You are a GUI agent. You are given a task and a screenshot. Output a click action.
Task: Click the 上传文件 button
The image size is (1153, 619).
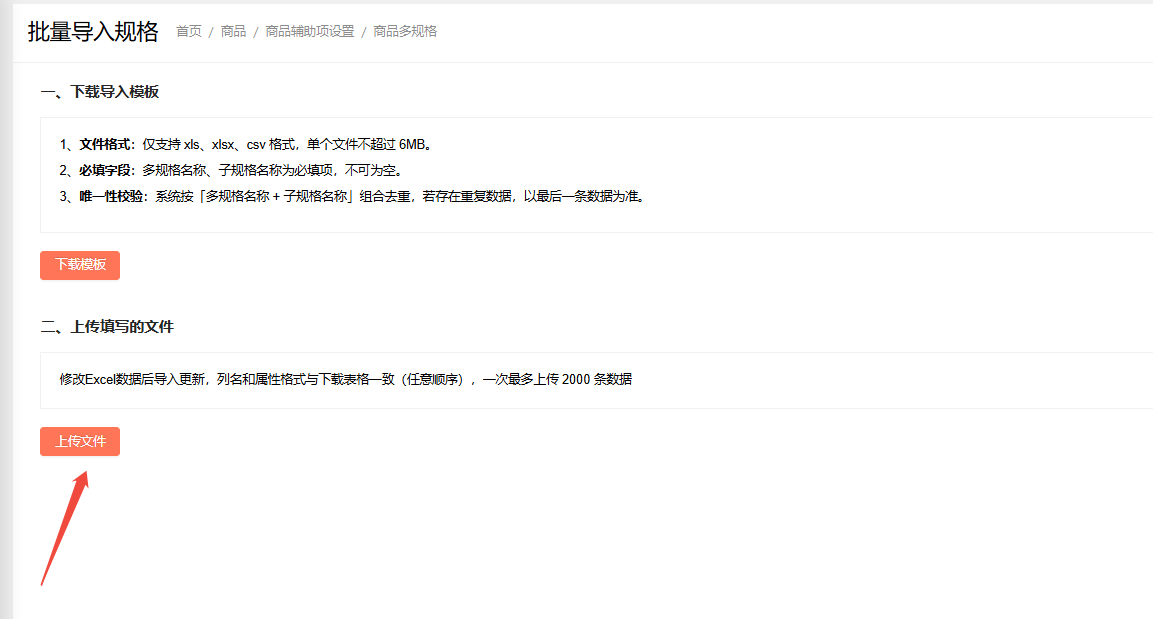pyautogui.click(x=80, y=441)
